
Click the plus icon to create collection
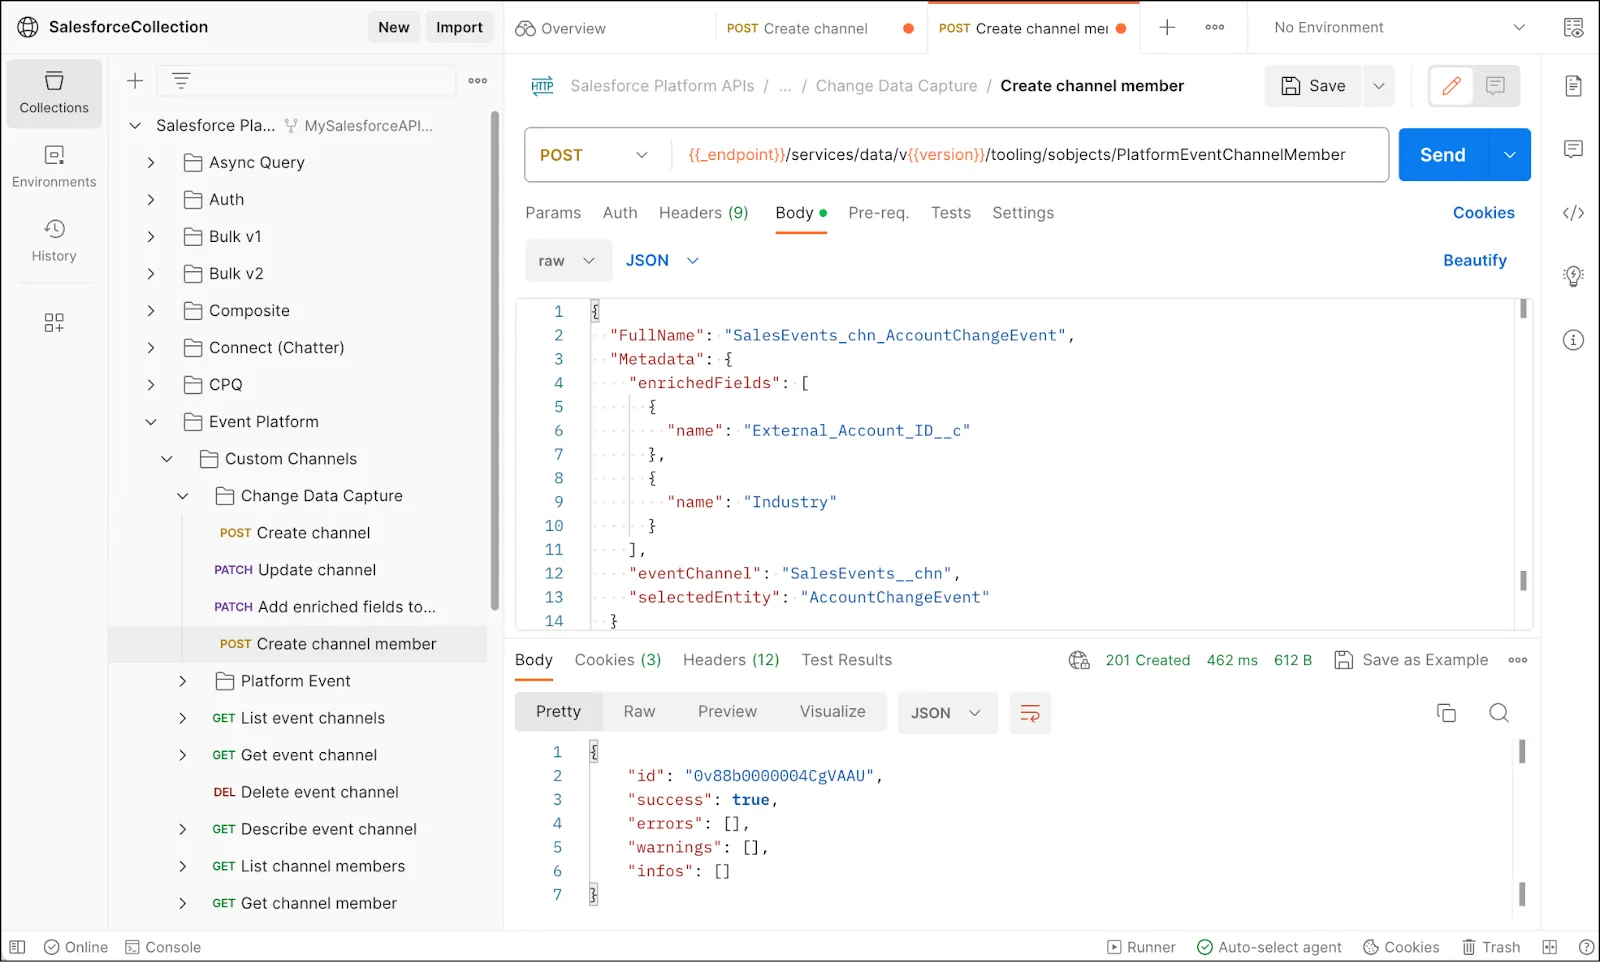point(135,81)
